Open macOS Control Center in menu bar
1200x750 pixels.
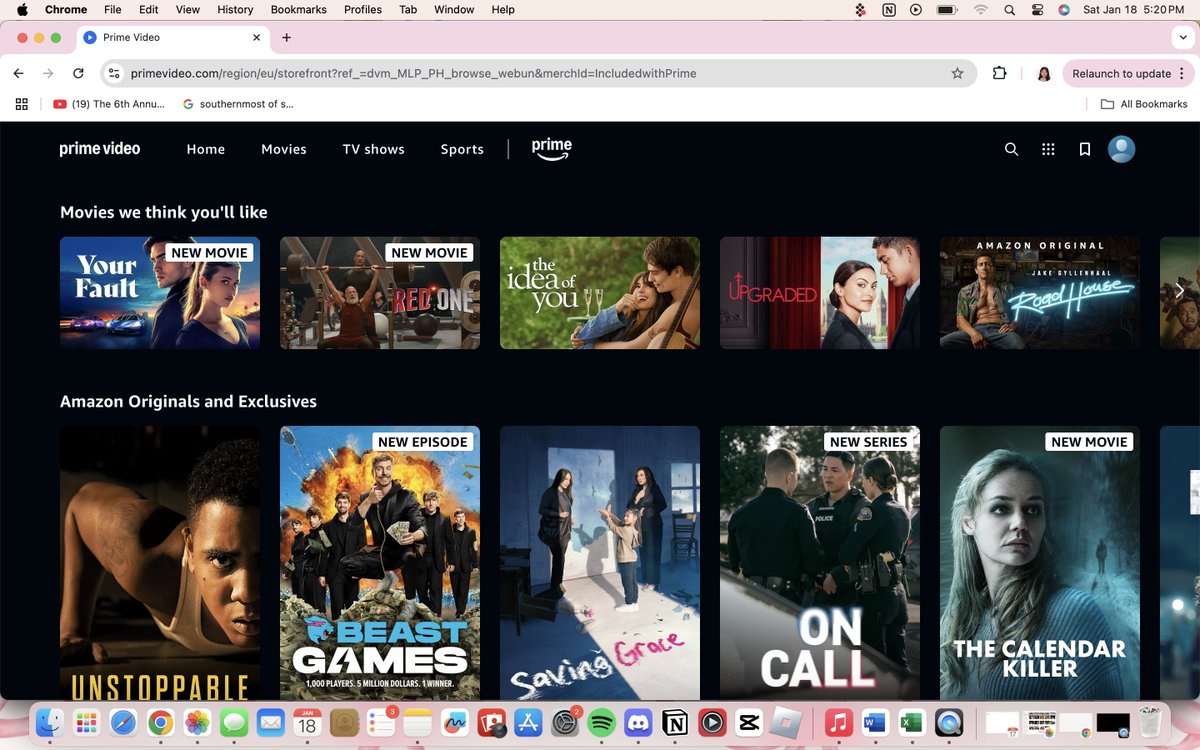pos(1036,10)
